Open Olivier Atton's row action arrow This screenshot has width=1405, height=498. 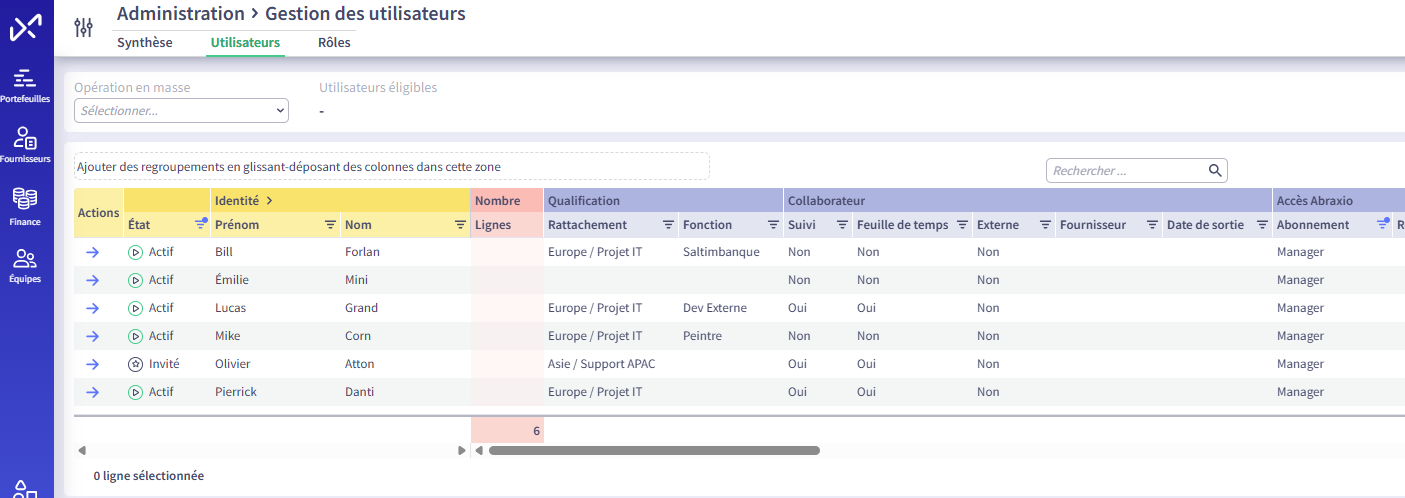pyautogui.click(x=92, y=365)
